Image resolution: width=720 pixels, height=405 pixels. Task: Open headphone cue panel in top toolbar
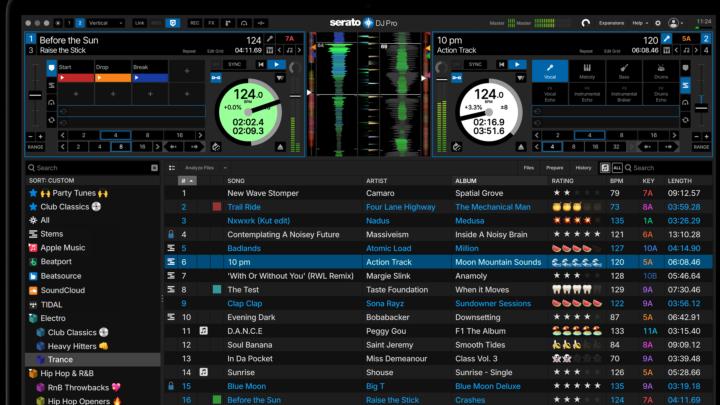[244, 23]
